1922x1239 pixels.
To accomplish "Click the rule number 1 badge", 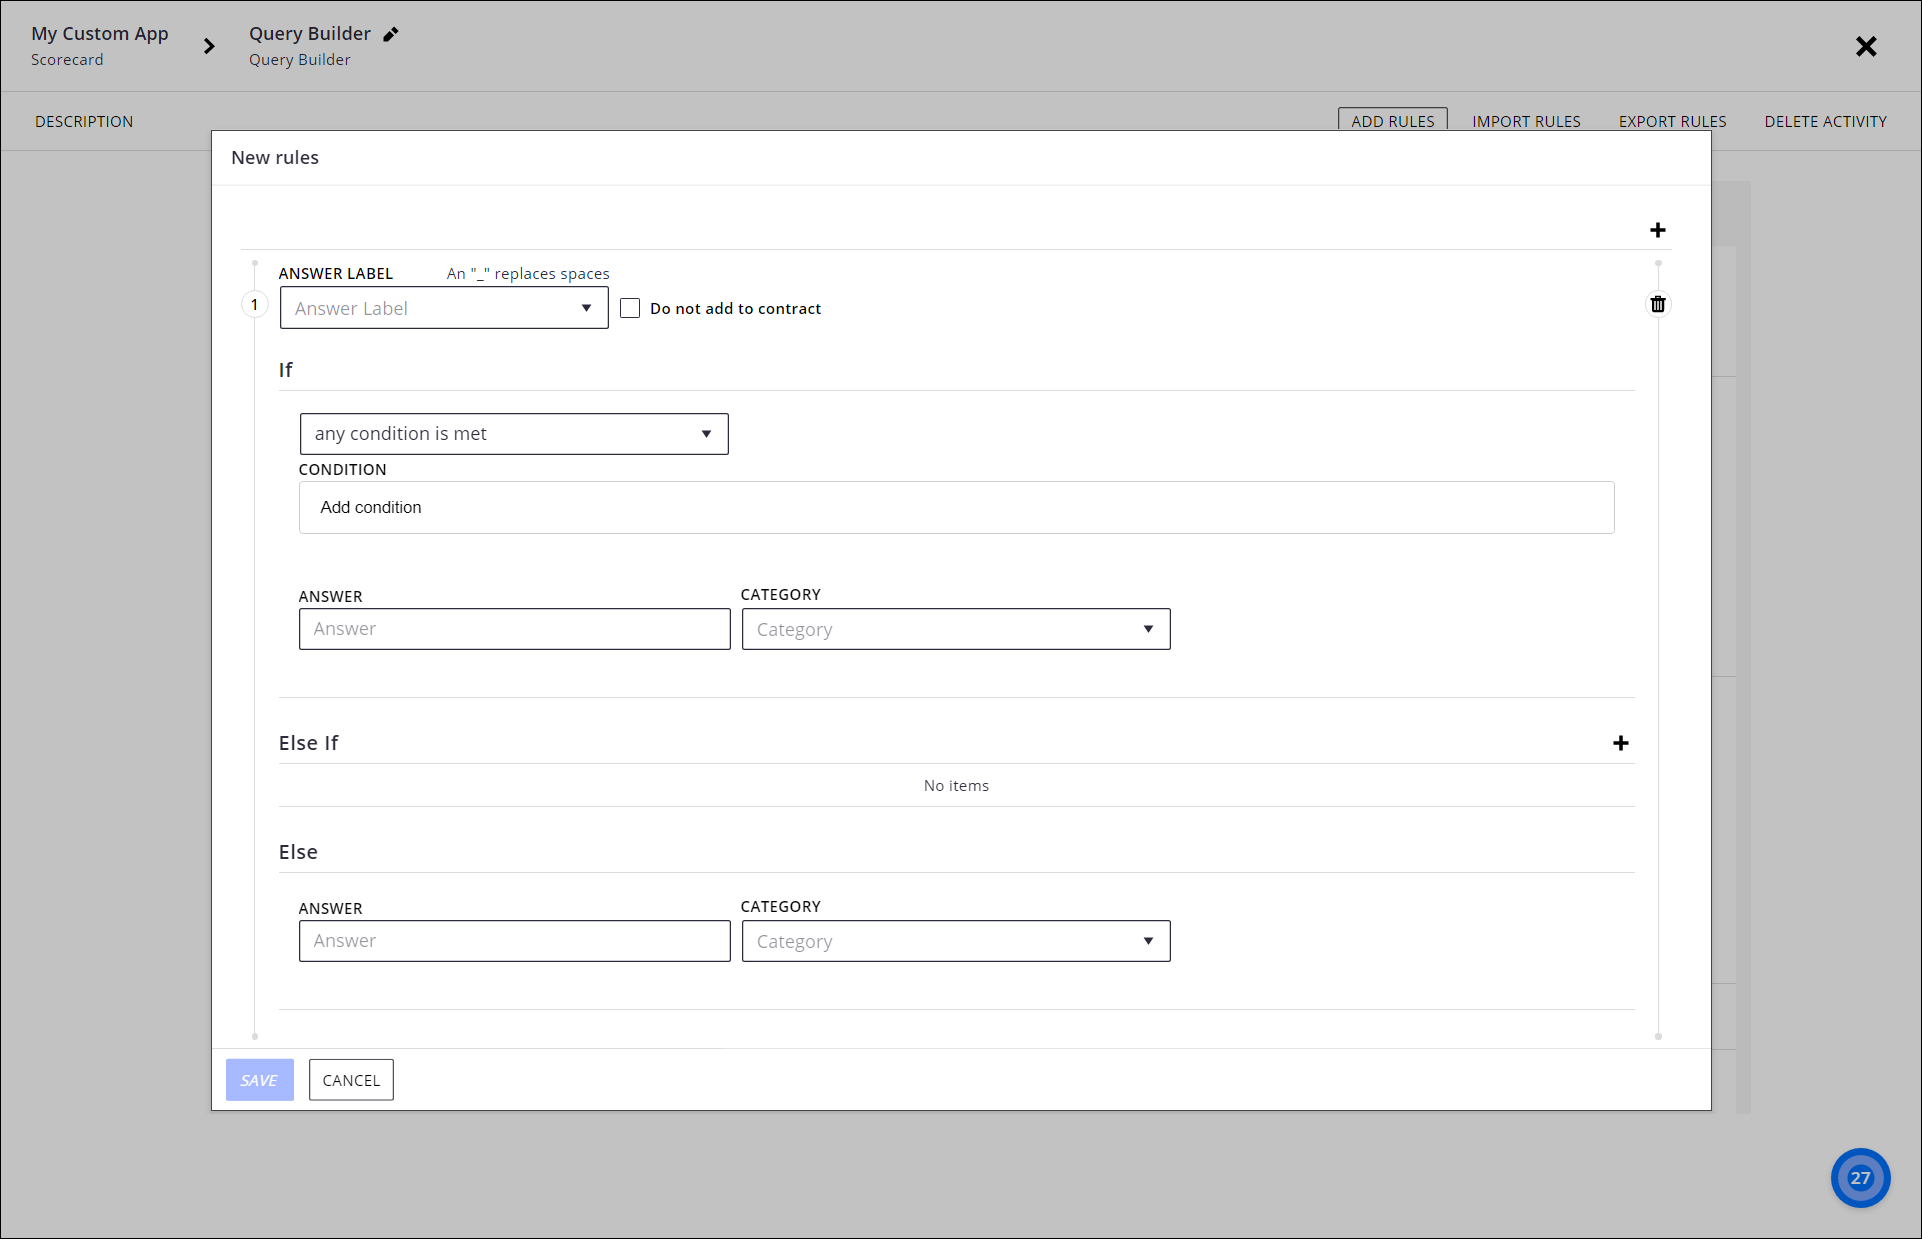I will coord(255,304).
